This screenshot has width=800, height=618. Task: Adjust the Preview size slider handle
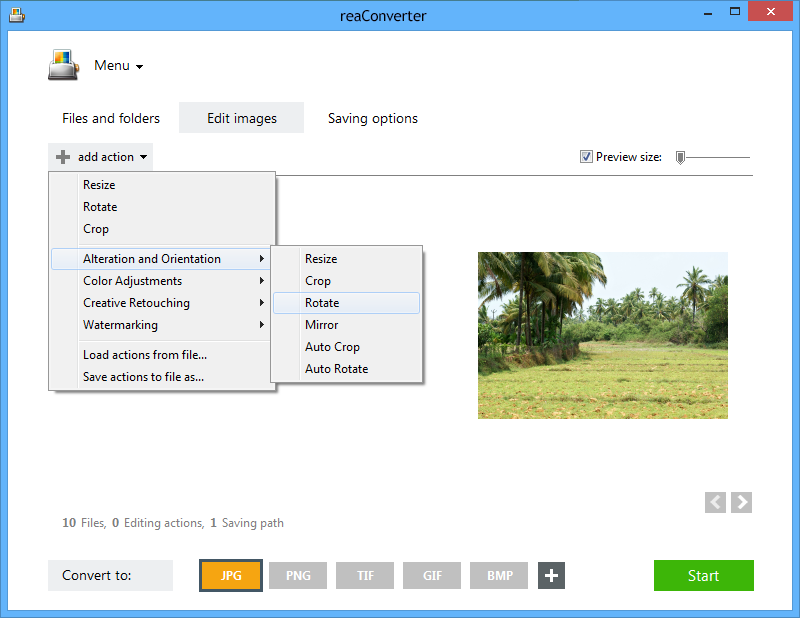point(680,158)
